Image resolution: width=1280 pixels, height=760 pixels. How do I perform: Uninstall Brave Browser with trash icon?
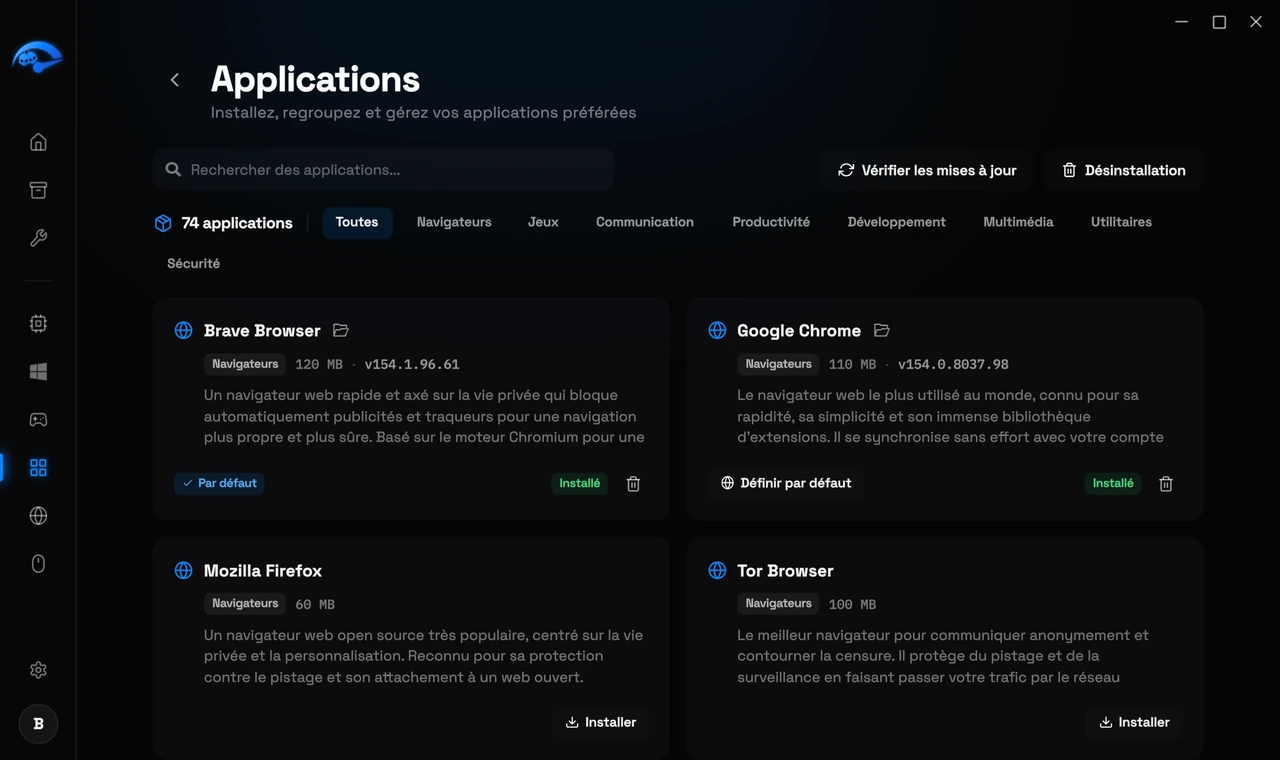click(x=633, y=483)
